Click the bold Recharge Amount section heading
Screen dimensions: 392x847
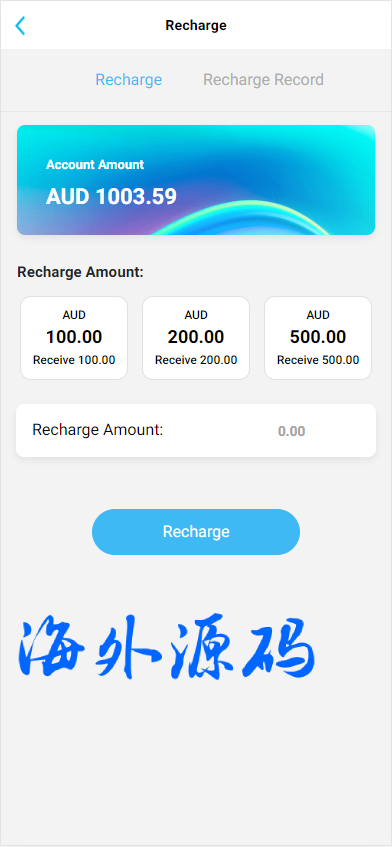pos(80,272)
